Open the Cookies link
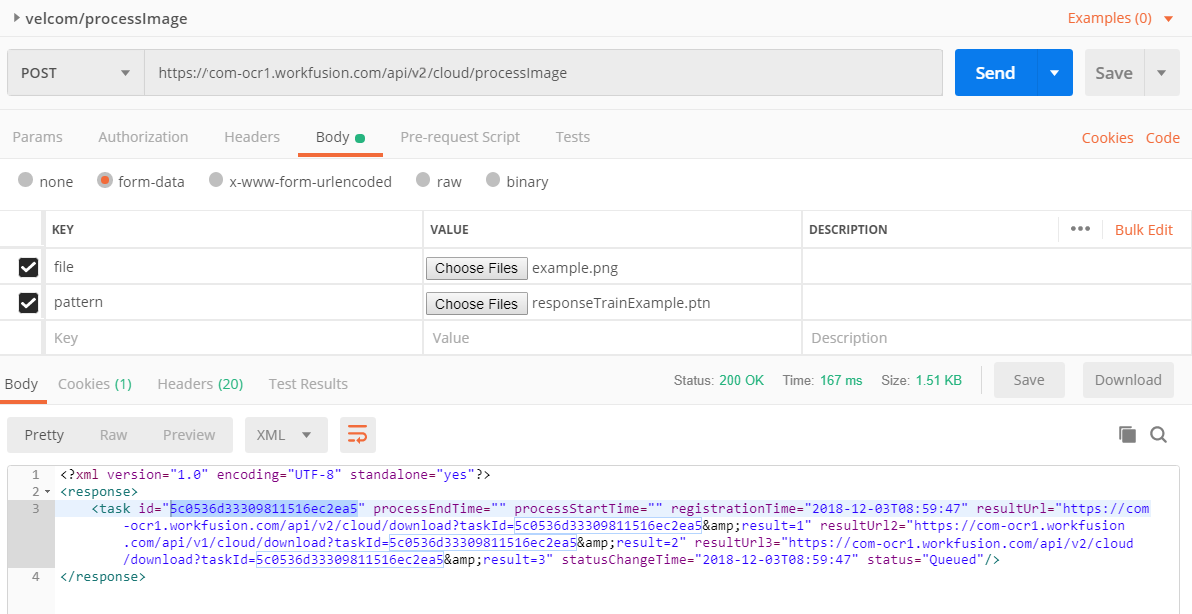1192x614 pixels. tap(1107, 138)
